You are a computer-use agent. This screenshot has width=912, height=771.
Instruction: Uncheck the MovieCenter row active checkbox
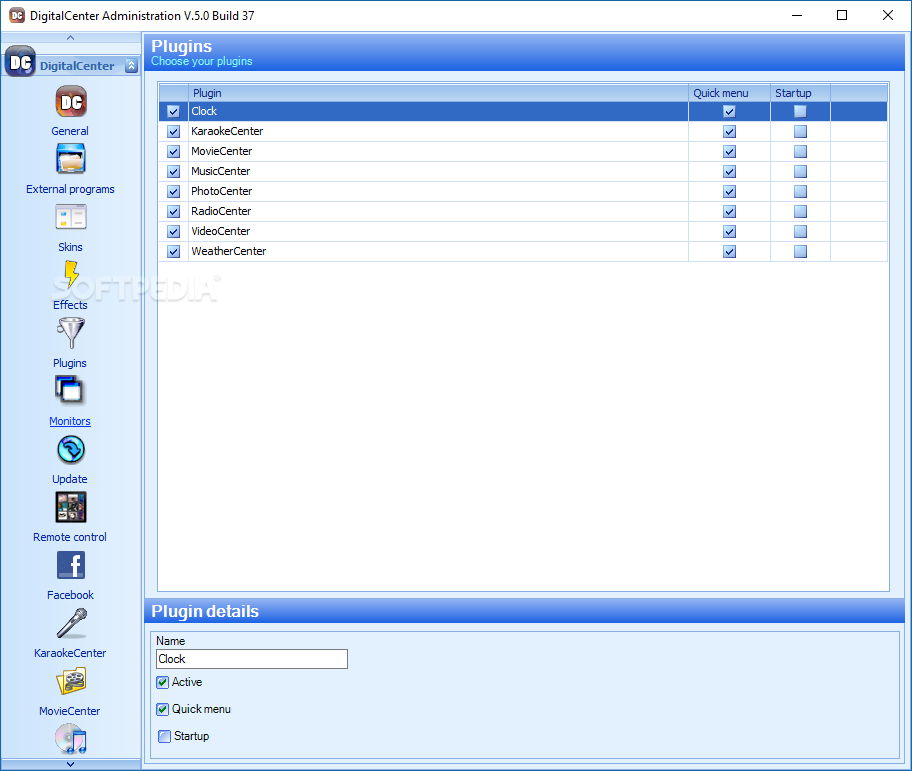click(173, 152)
